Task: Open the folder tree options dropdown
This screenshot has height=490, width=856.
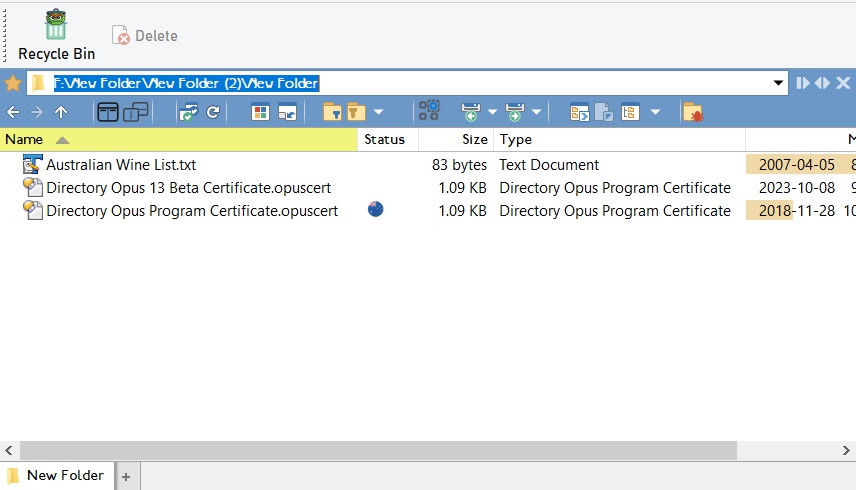Action: pos(656,112)
